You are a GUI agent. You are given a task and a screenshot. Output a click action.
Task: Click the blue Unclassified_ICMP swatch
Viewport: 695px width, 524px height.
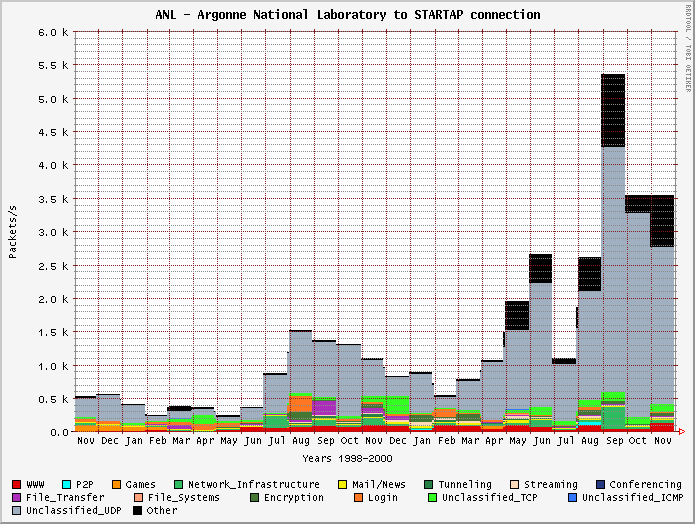[573, 497]
